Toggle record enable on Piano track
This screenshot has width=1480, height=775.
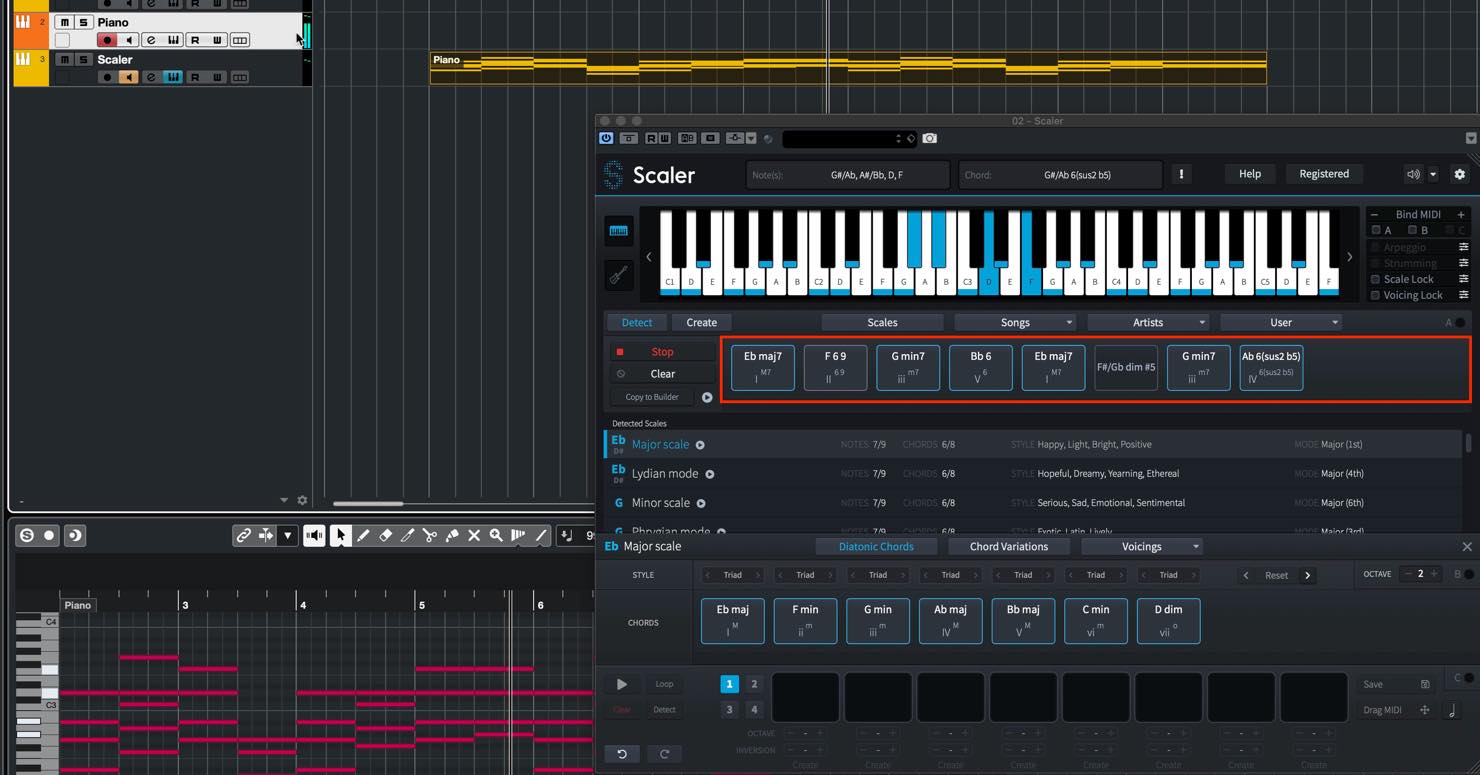pyautogui.click(x=107, y=40)
